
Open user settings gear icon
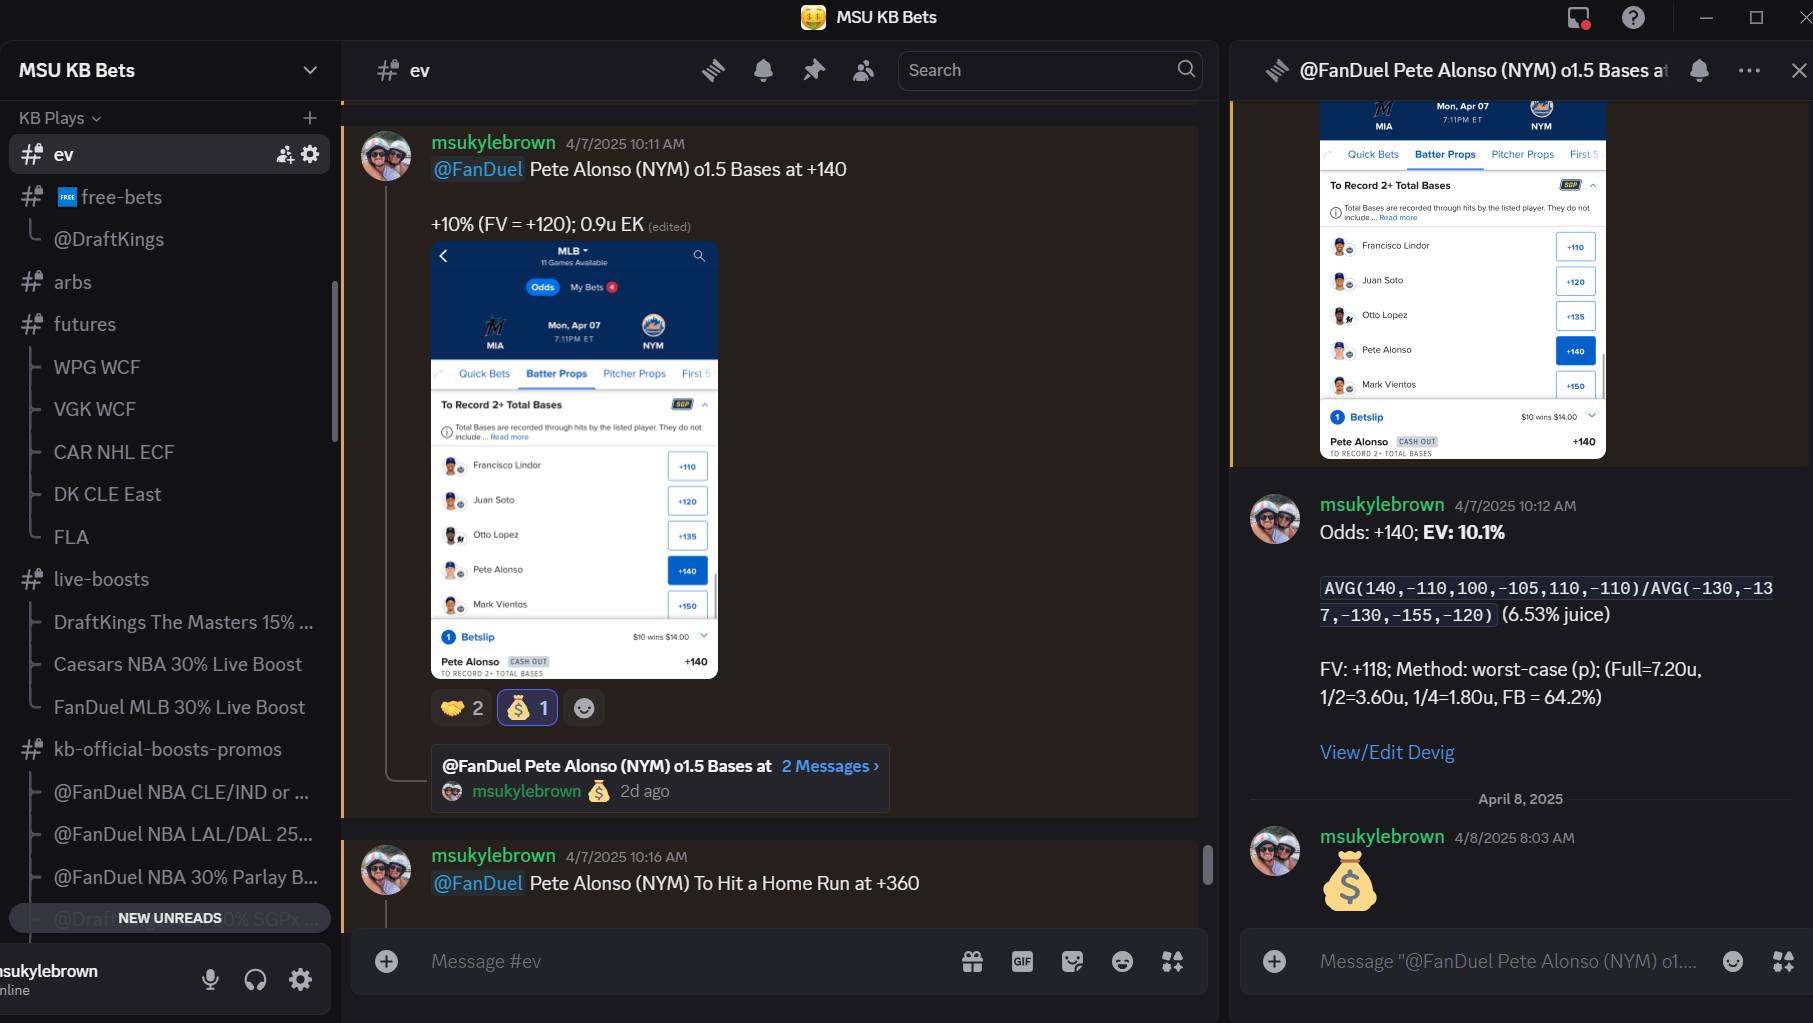tap(300, 980)
